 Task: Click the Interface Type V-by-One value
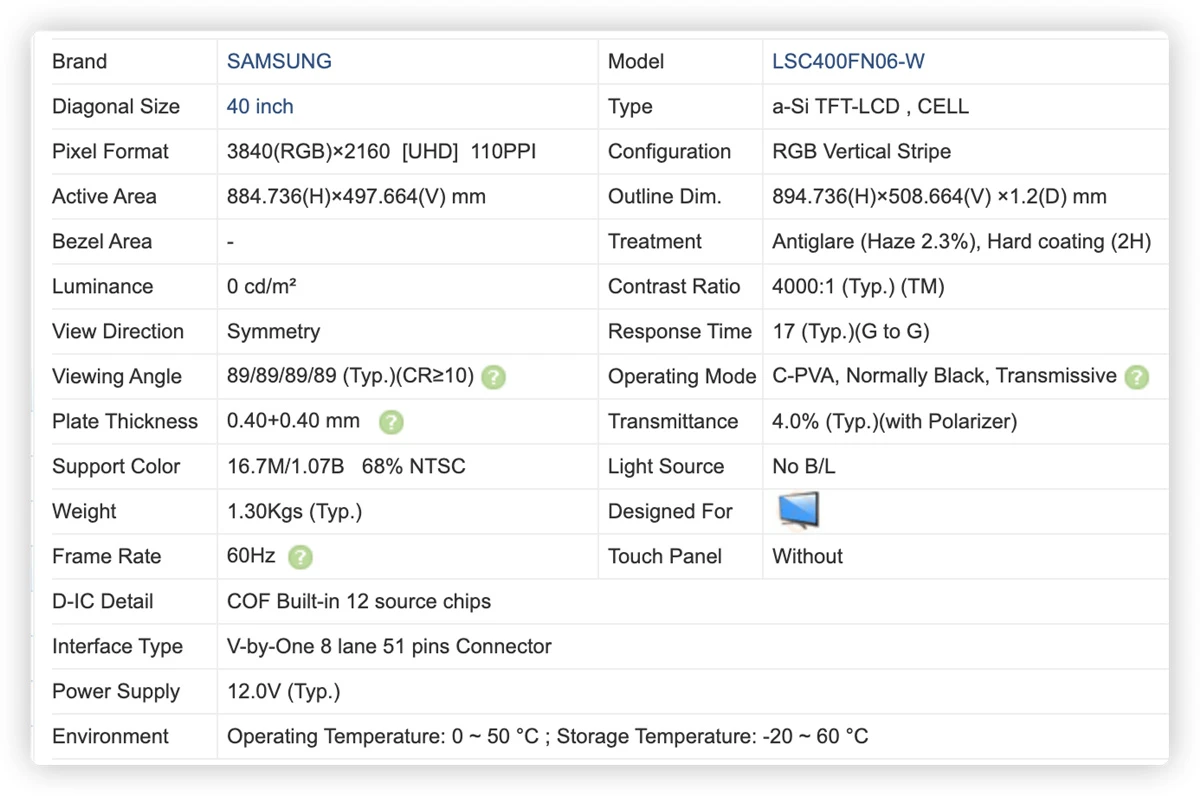pyautogui.click(x=389, y=646)
